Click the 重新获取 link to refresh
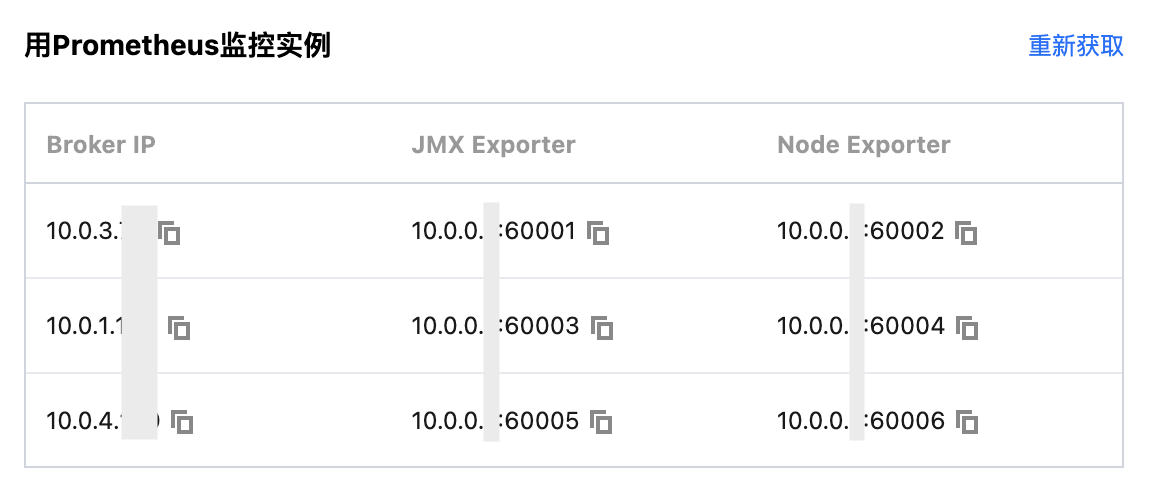This screenshot has width=1160, height=492. (1076, 46)
